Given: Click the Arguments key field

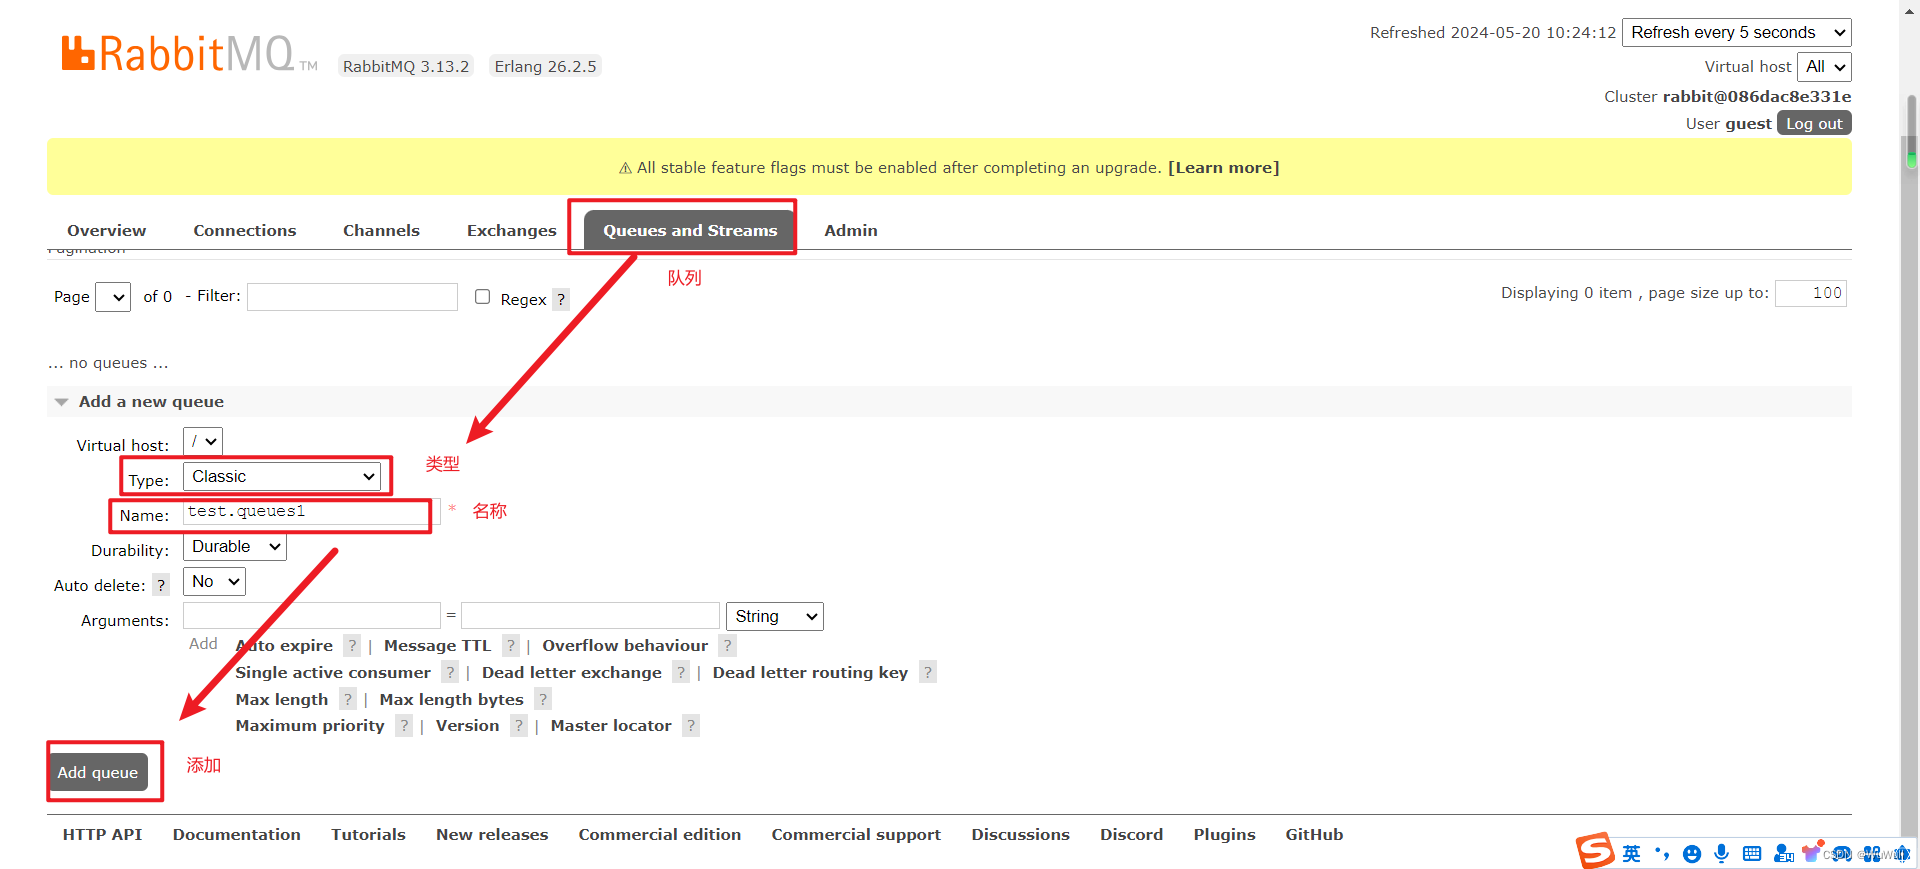Looking at the screenshot, I should (x=311, y=615).
